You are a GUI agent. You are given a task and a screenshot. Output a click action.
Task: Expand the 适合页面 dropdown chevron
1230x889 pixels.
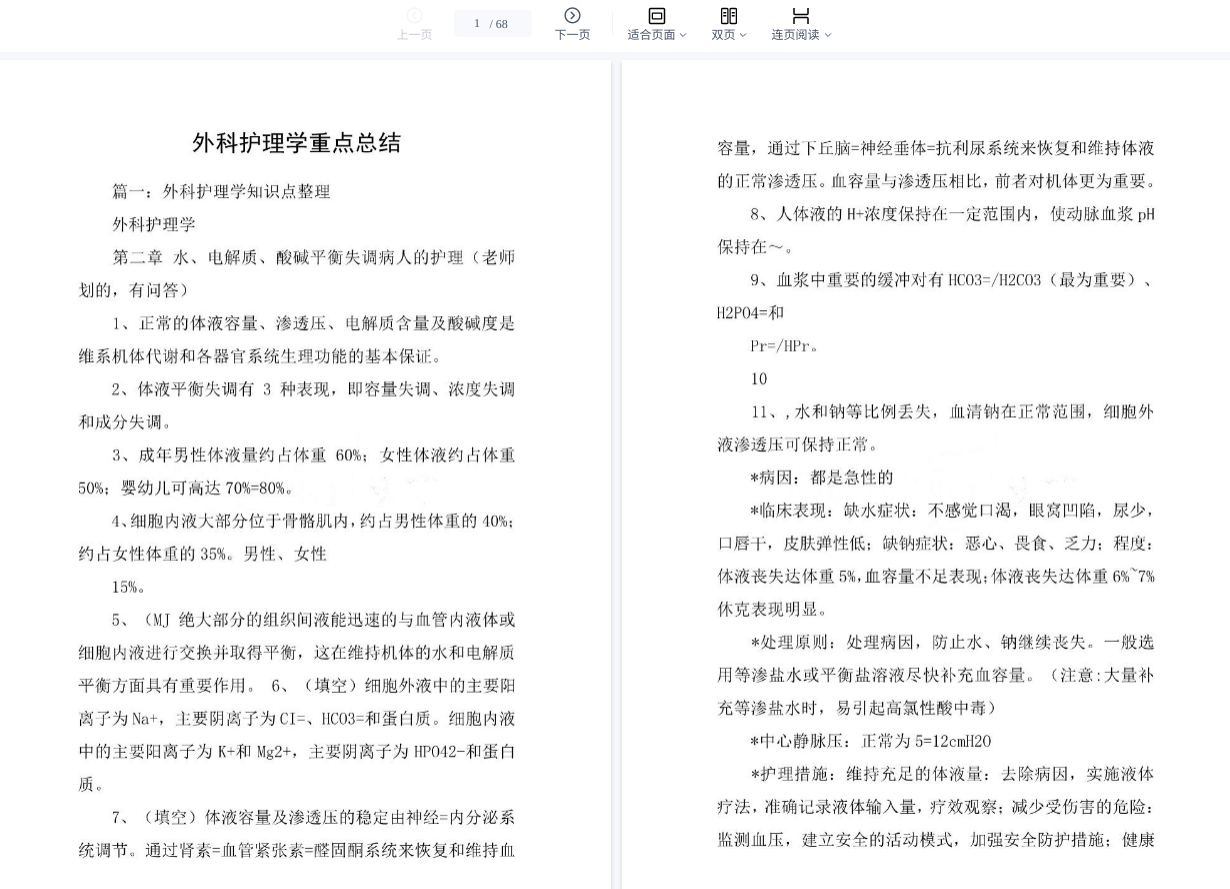coord(683,35)
